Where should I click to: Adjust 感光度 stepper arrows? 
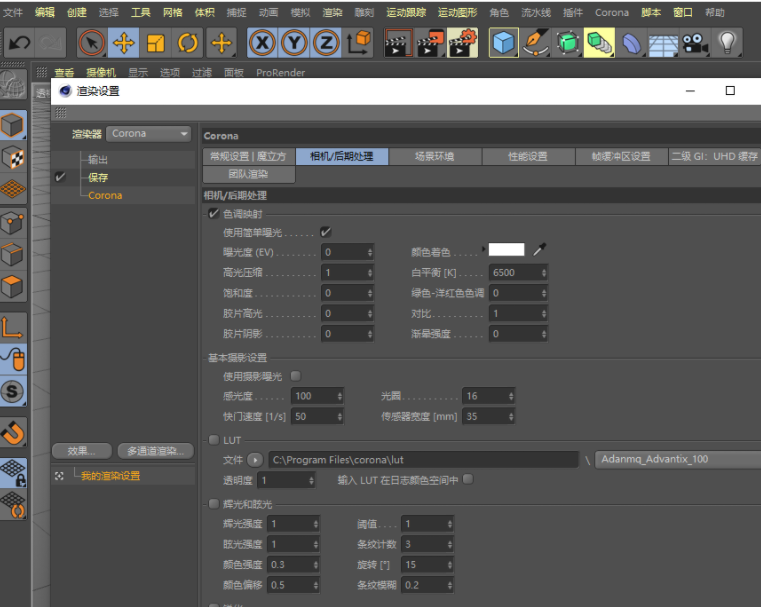click(340, 396)
